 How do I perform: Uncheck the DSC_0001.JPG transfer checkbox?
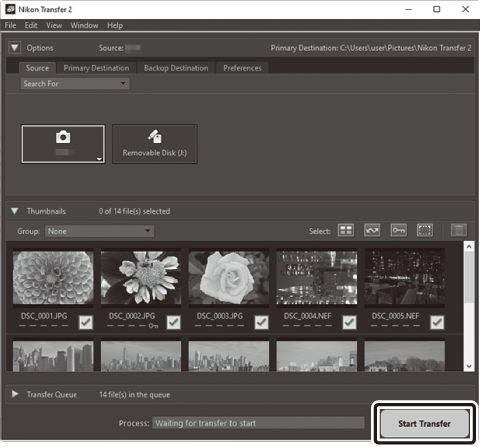(x=86, y=322)
